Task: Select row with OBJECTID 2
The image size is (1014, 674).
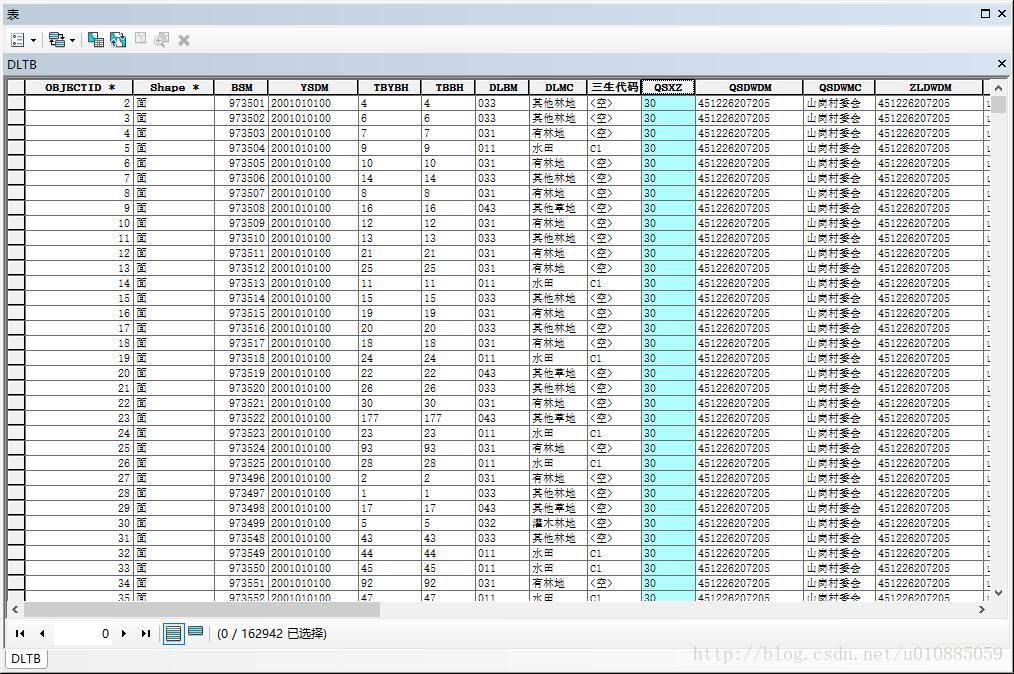Action: click(x=16, y=103)
